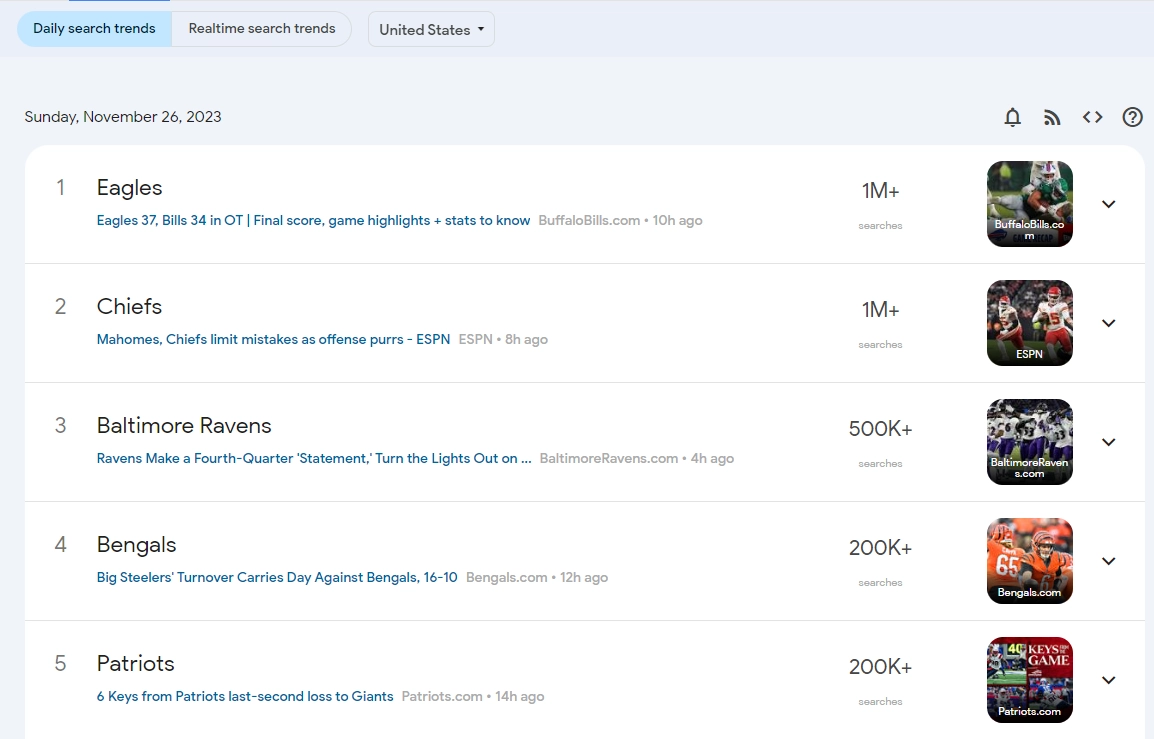
Task: Expand the Eagles trend row
Action: pos(1108,204)
